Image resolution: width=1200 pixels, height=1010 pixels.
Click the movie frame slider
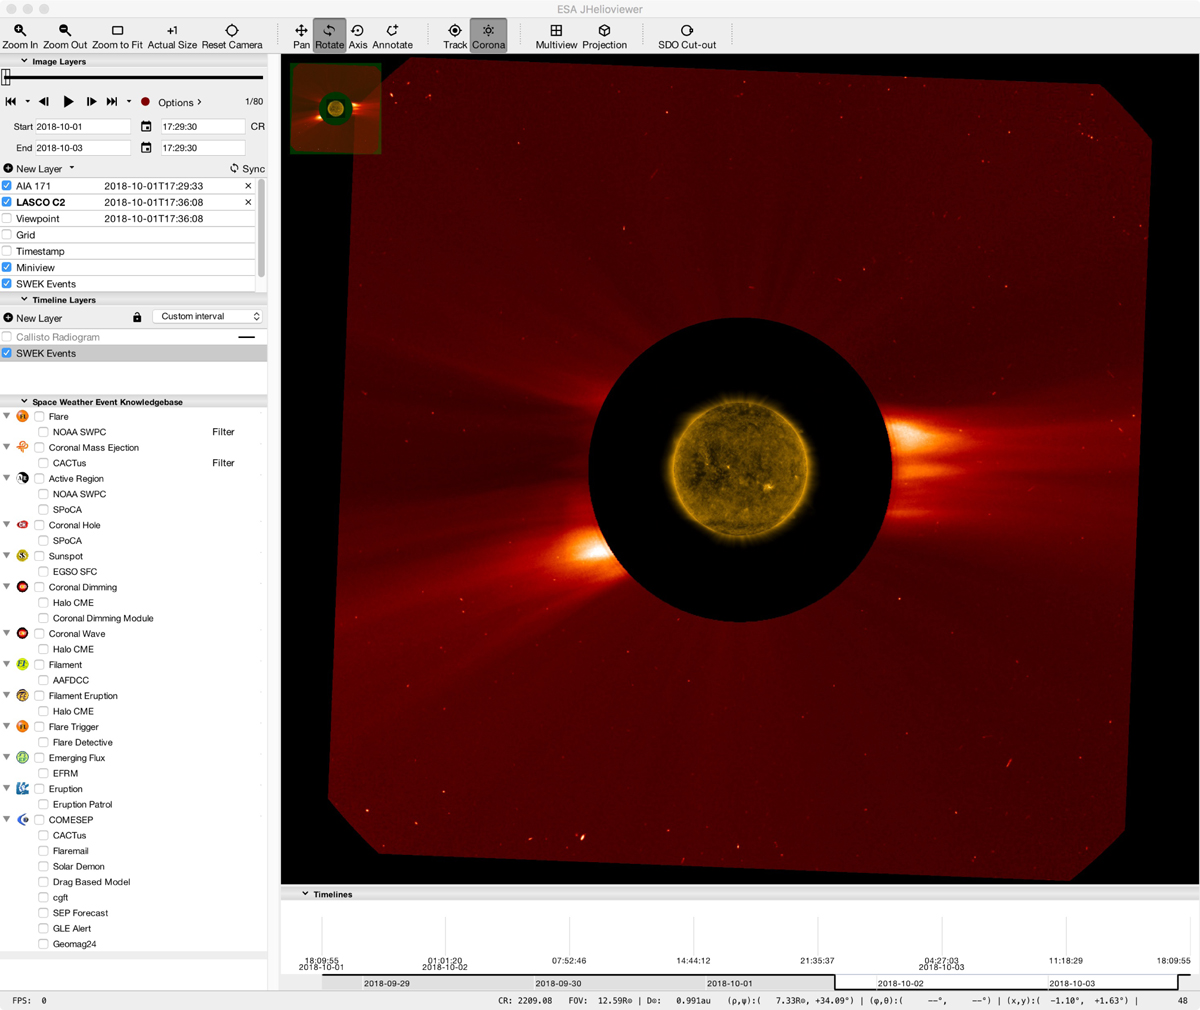133,77
